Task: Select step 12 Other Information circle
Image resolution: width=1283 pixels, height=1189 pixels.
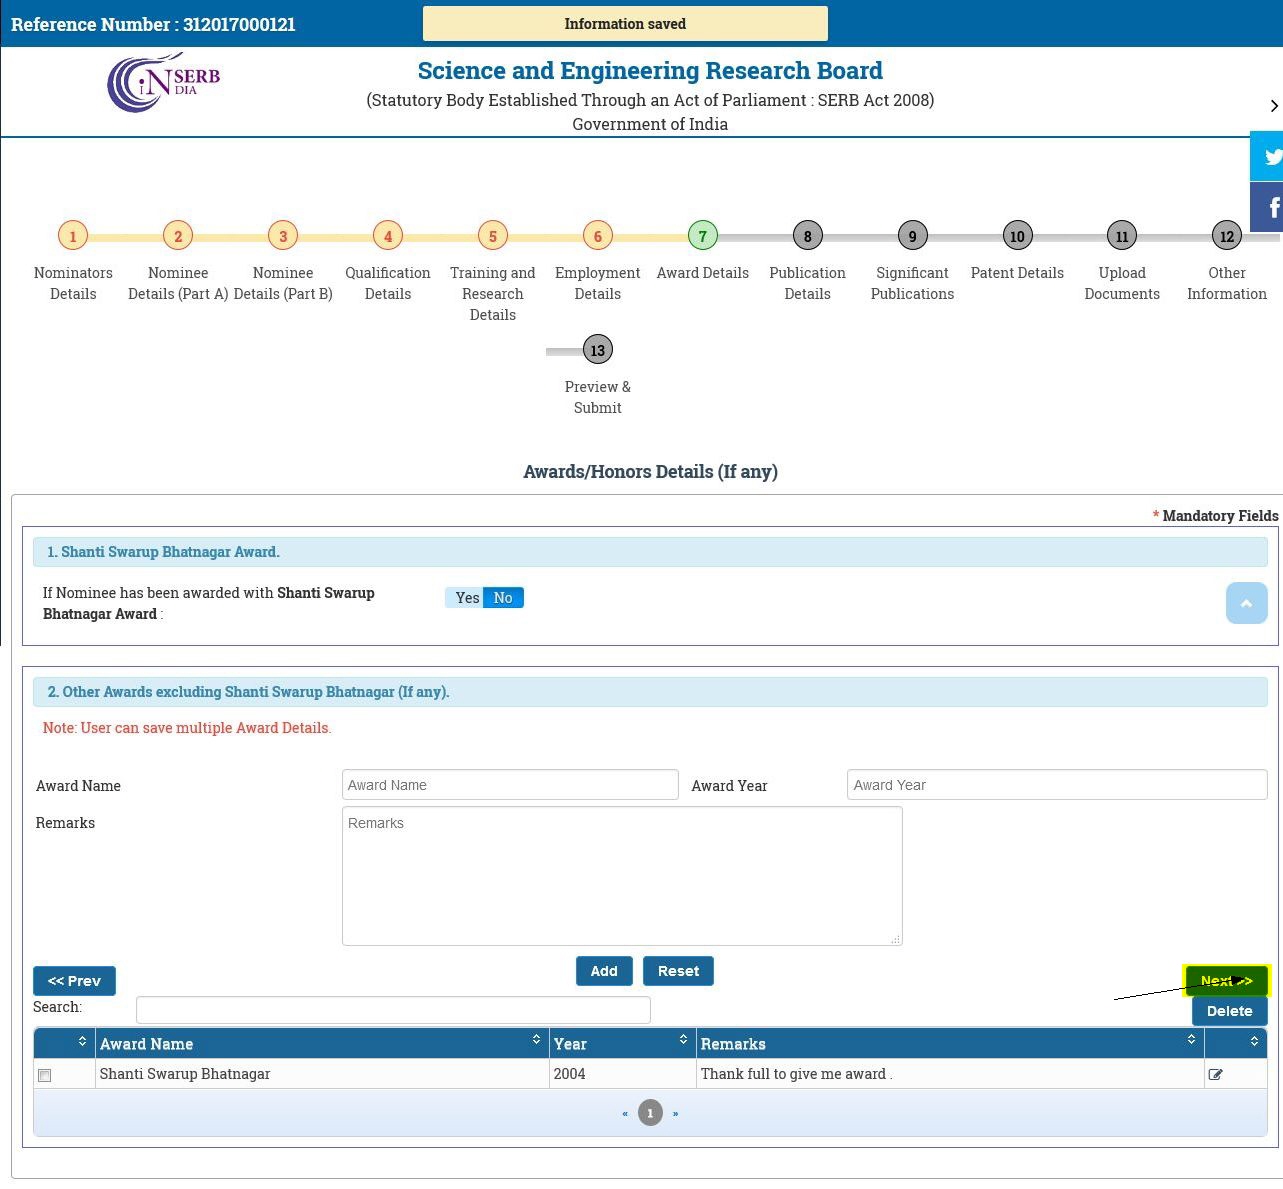Action: [x=1227, y=236]
